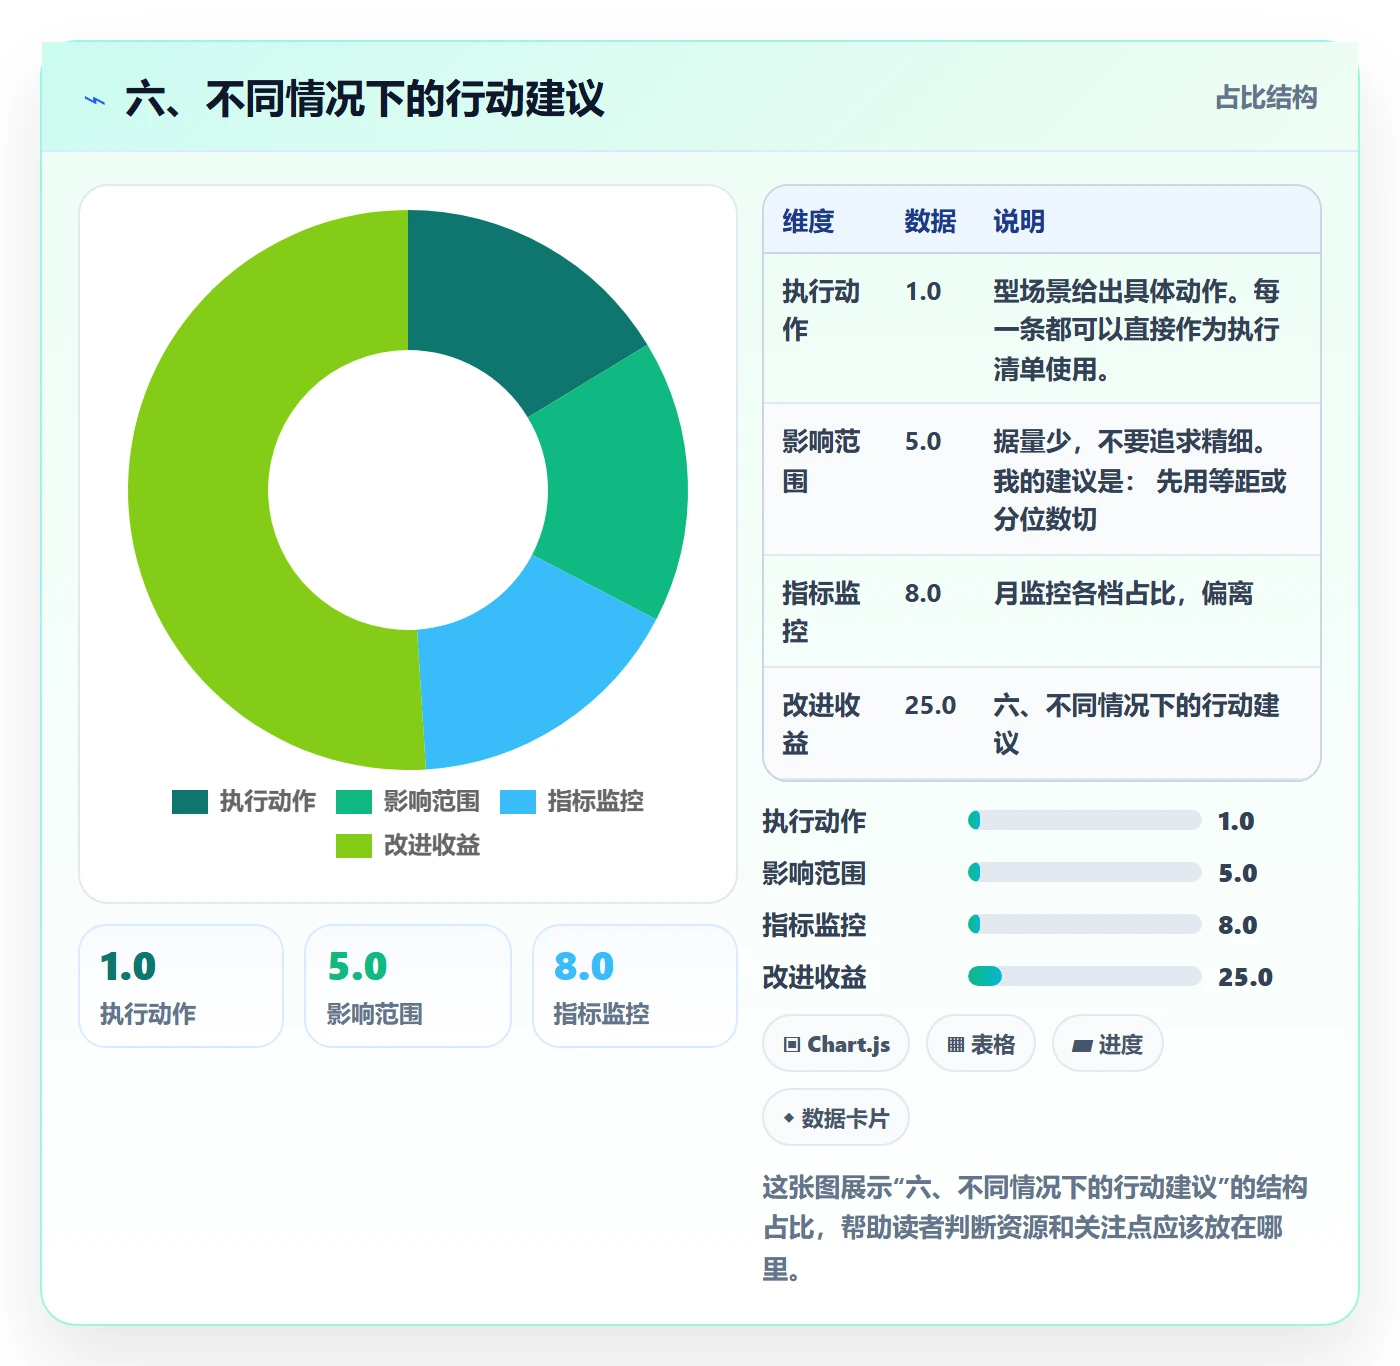Select the 1.0 执行动作 data card
Screen dimensions: 1400x1366
coord(181,986)
